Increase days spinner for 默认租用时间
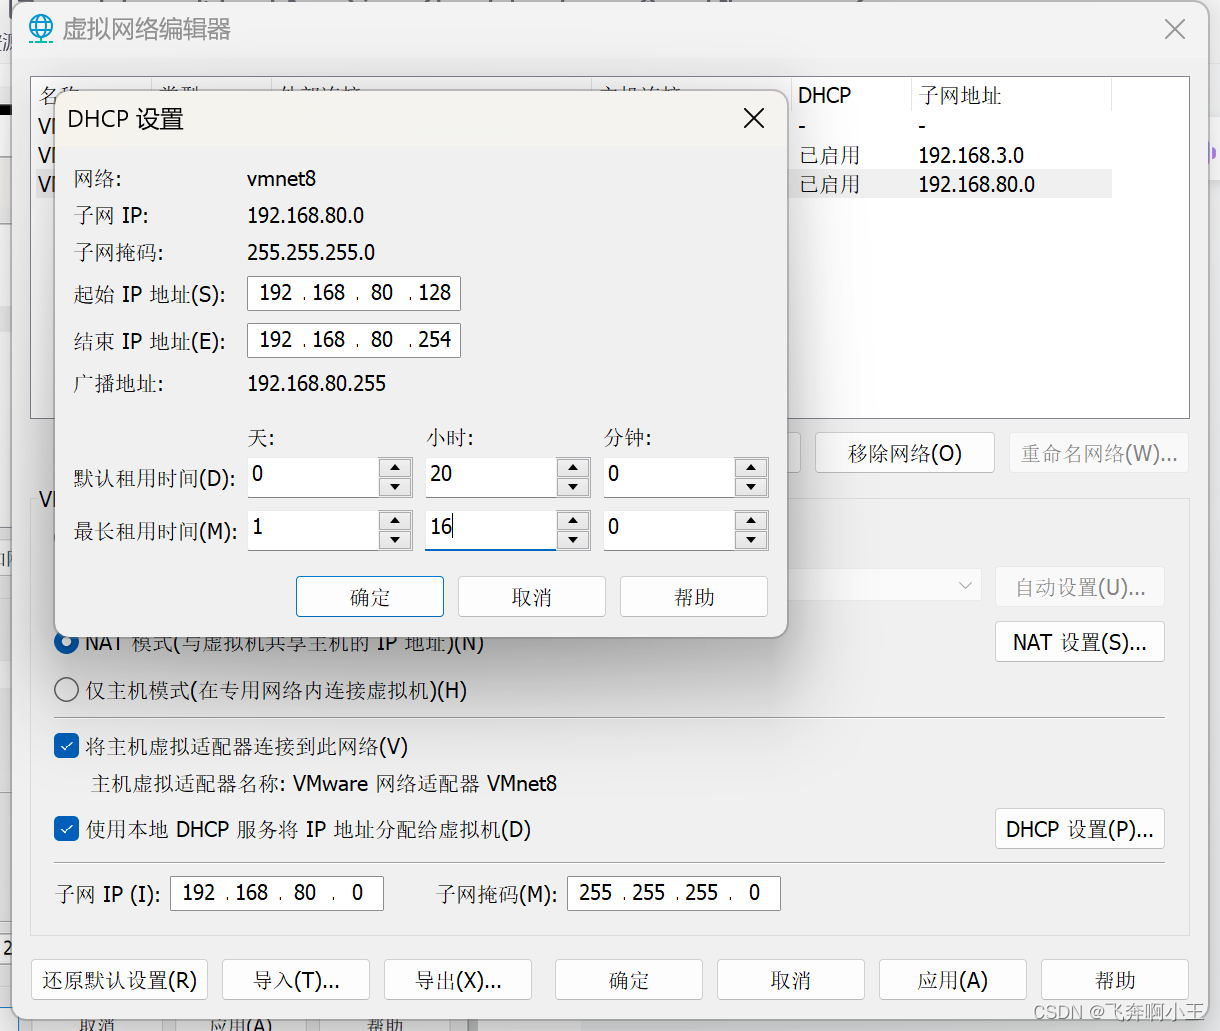The height and width of the screenshot is (1031, 1220). (394, 468)
